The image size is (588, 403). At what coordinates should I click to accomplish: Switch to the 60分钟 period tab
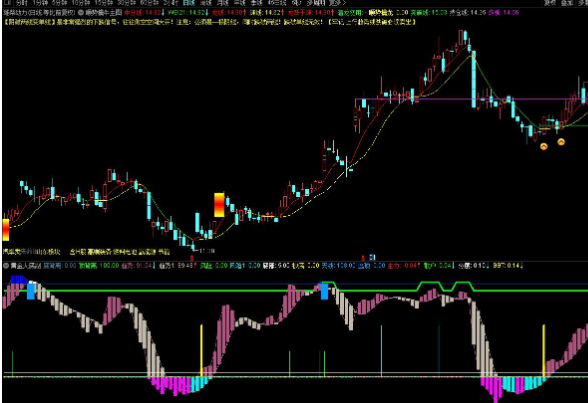pos(149,3)
